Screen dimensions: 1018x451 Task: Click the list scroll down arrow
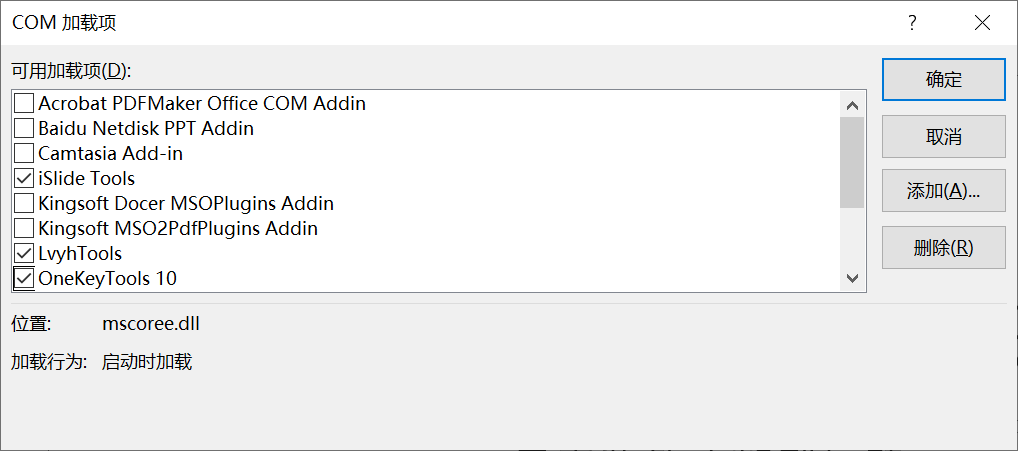[852, 279]
